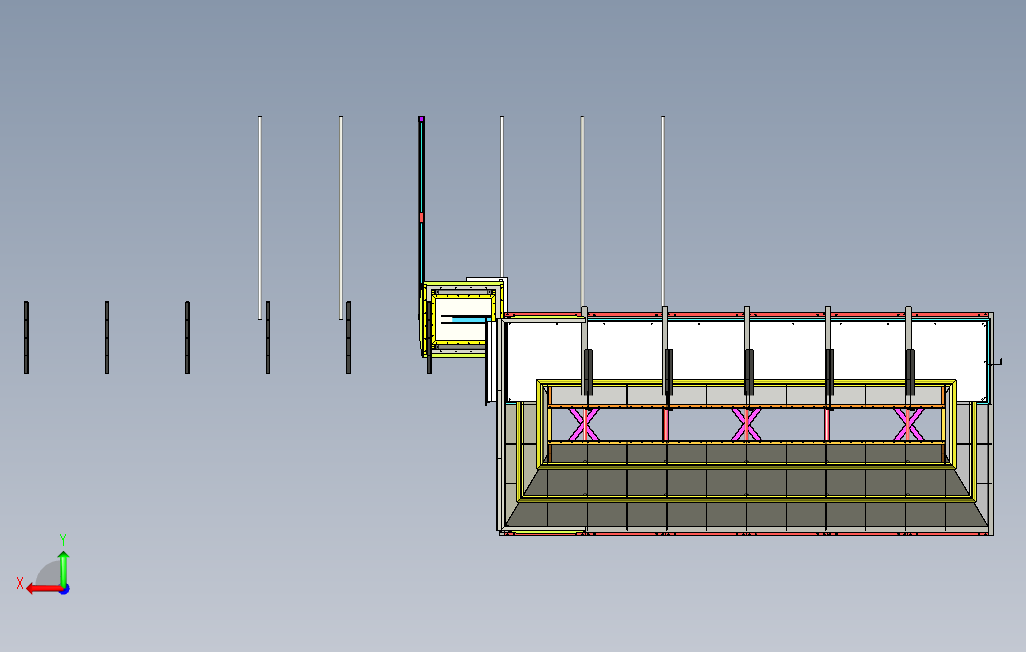
Task: Select the small yellow framed box assembly
Action: click(461, 319)
